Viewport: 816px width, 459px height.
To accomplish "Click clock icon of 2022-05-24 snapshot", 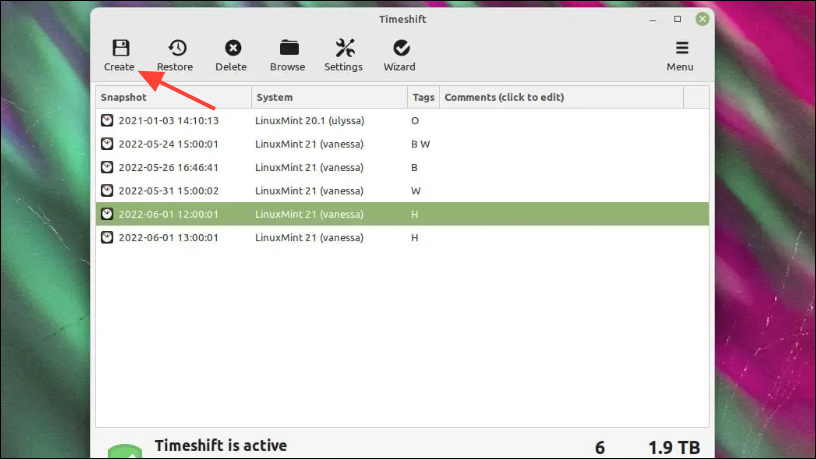I will 107,144.
